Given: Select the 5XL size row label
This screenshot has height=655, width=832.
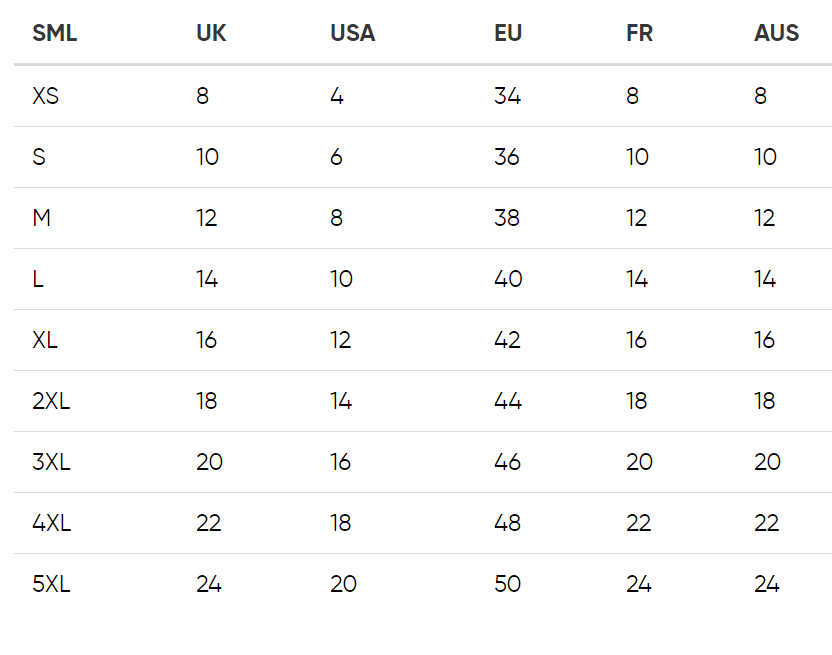Looking at the screenshot, I should click(51, 584).
